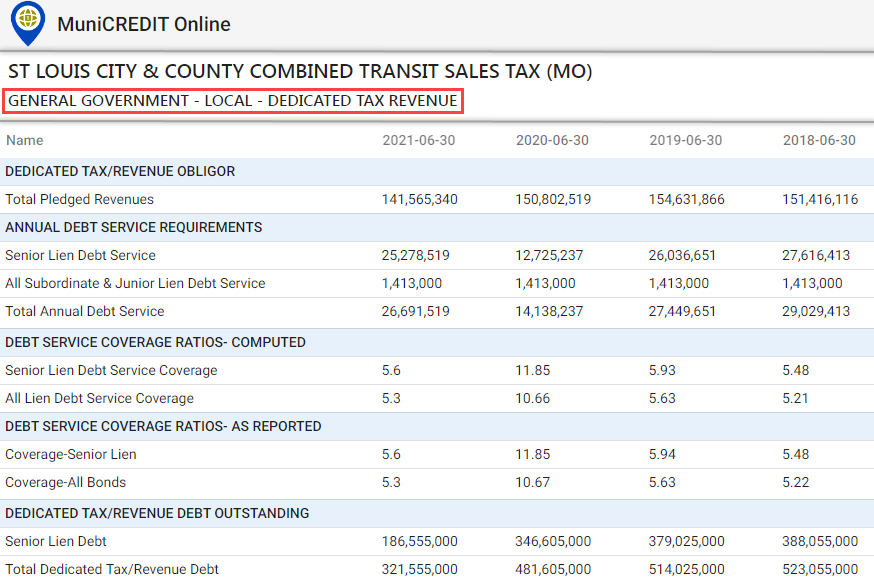
Task: Collapse Dedicated Tax/Revenue Obligor section
Action: pos(437,172)
